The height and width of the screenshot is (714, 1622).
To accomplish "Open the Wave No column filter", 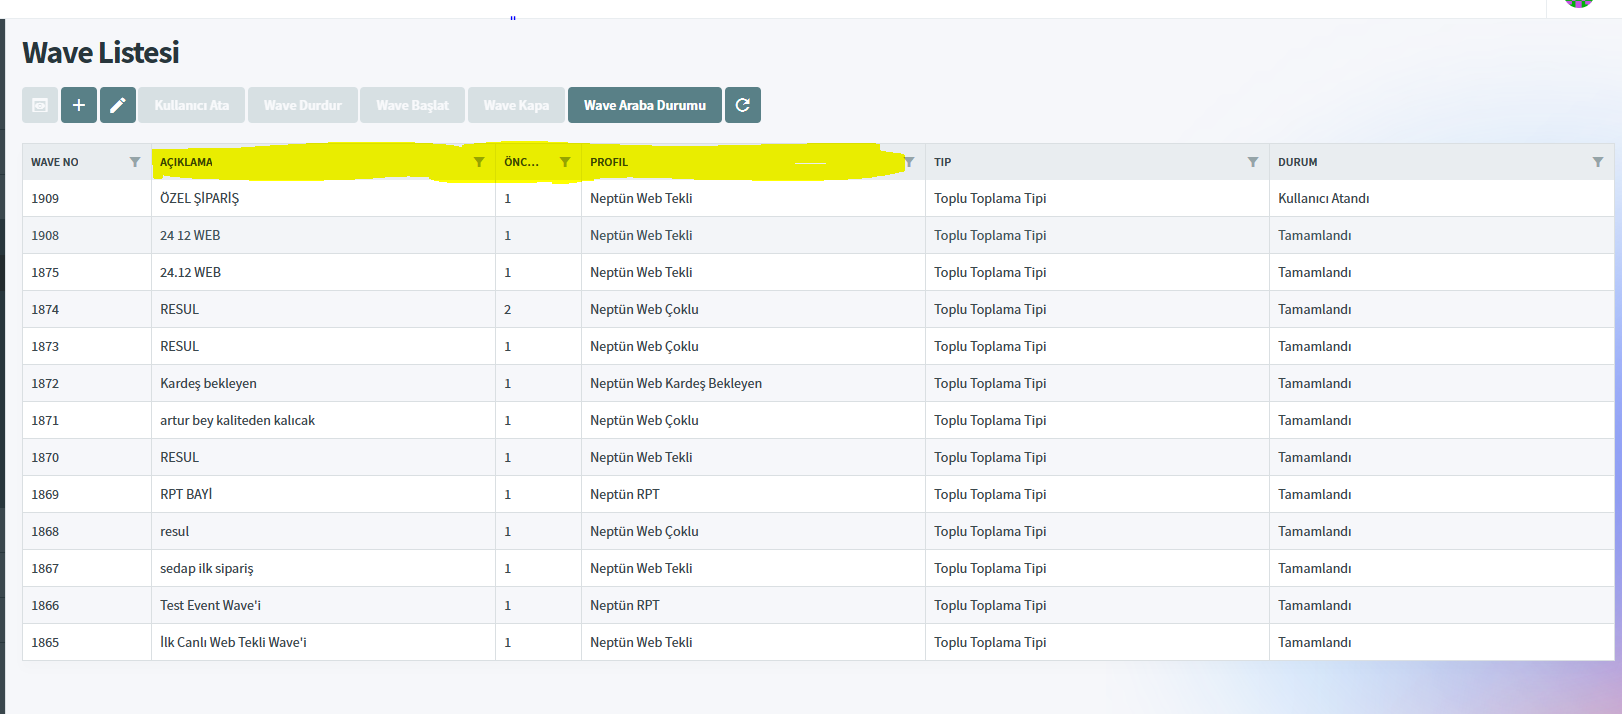I will pos(135,162).
